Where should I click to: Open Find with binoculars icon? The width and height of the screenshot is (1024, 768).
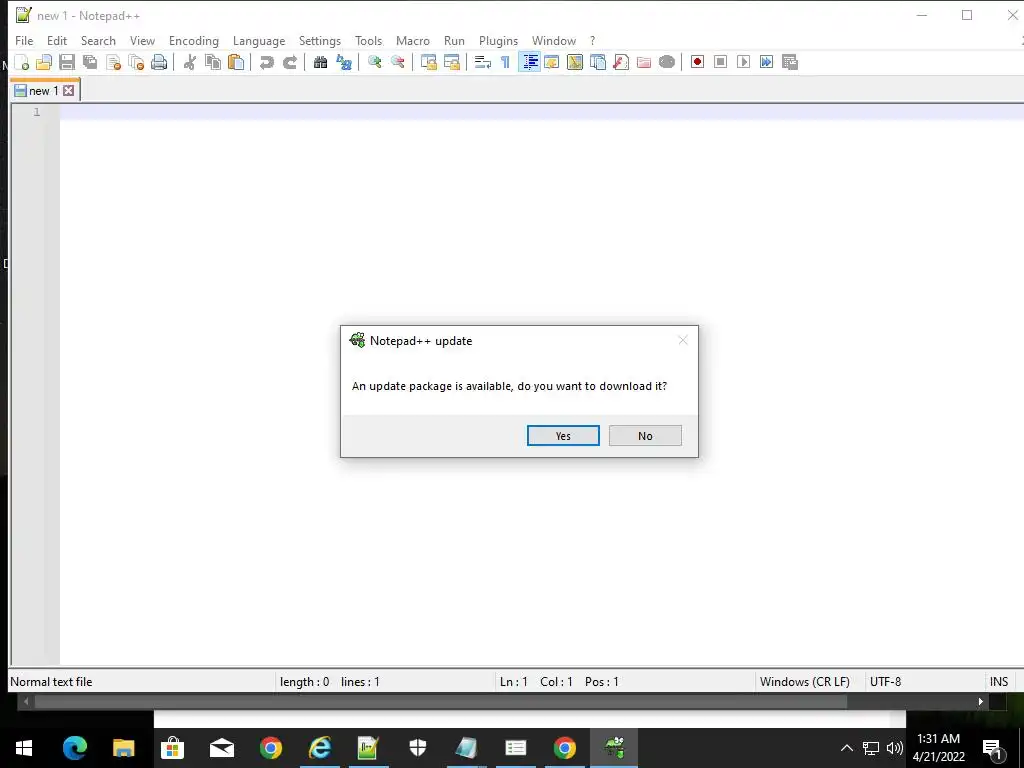point(320,62)
